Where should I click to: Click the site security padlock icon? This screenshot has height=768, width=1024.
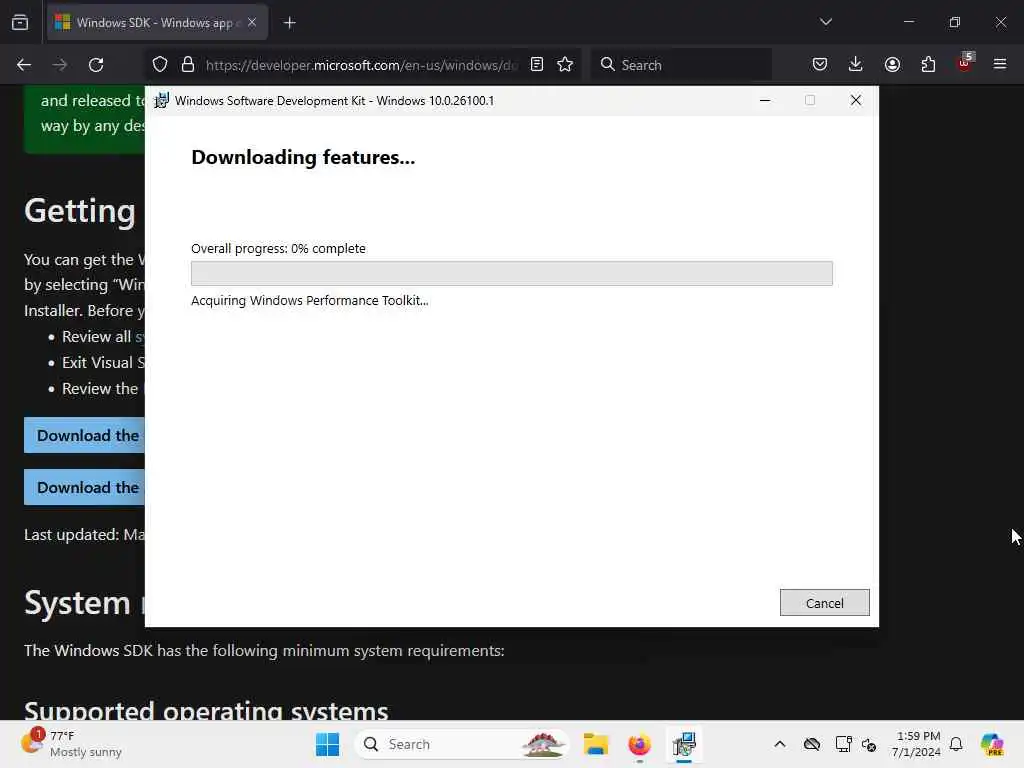click(188, 65)
